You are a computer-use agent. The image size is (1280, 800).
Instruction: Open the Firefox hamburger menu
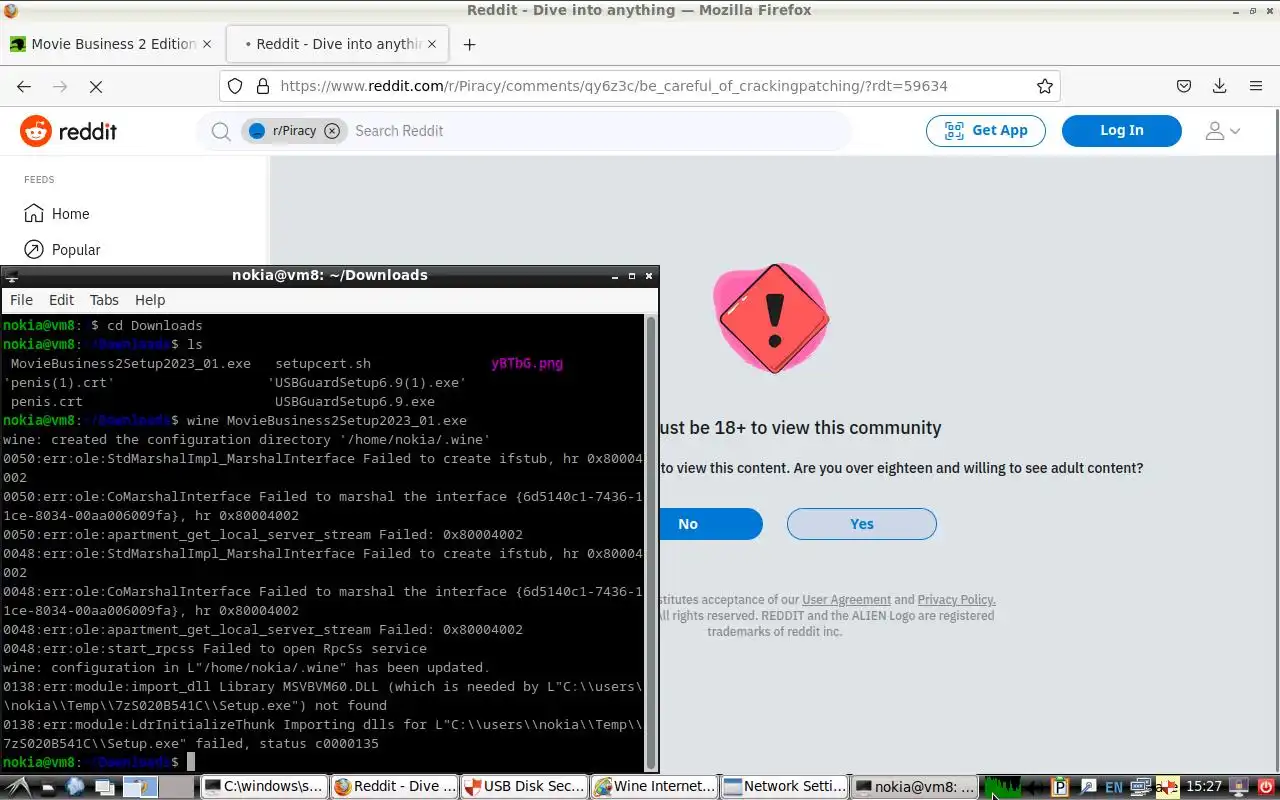point(1256,86)
